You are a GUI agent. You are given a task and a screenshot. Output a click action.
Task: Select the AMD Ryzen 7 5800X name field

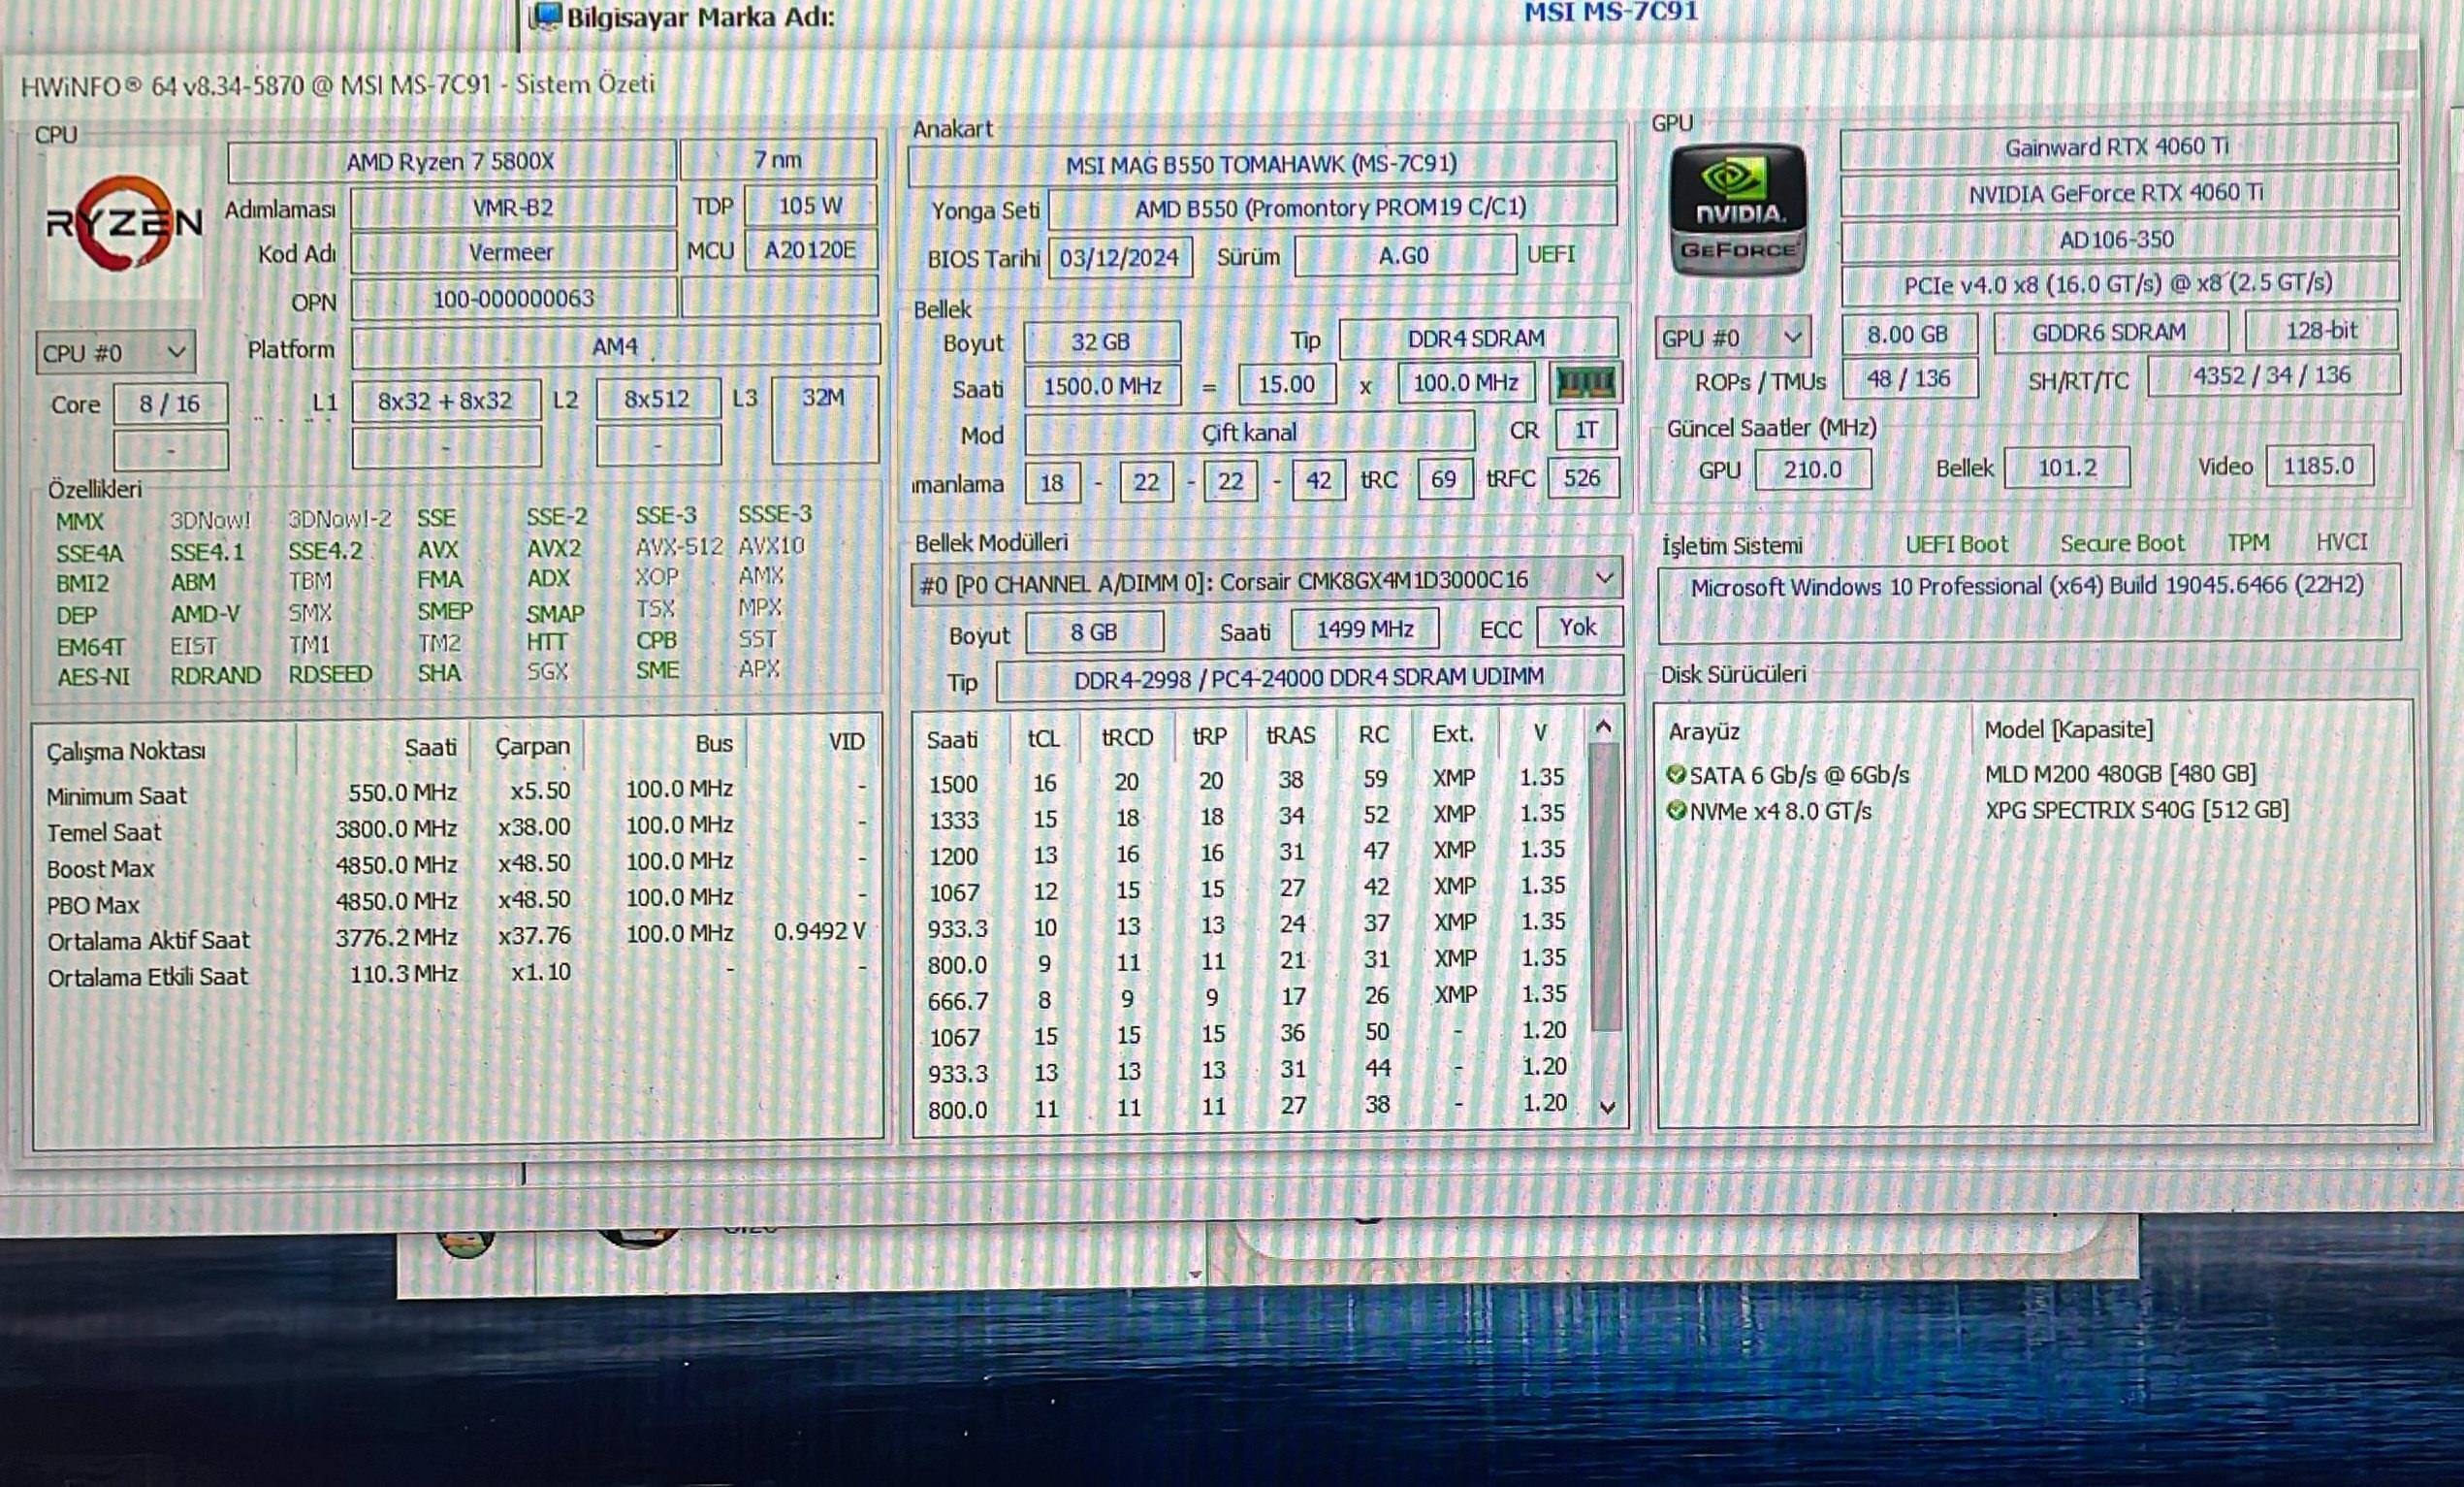pyautogui.click(x=451, y=161)
